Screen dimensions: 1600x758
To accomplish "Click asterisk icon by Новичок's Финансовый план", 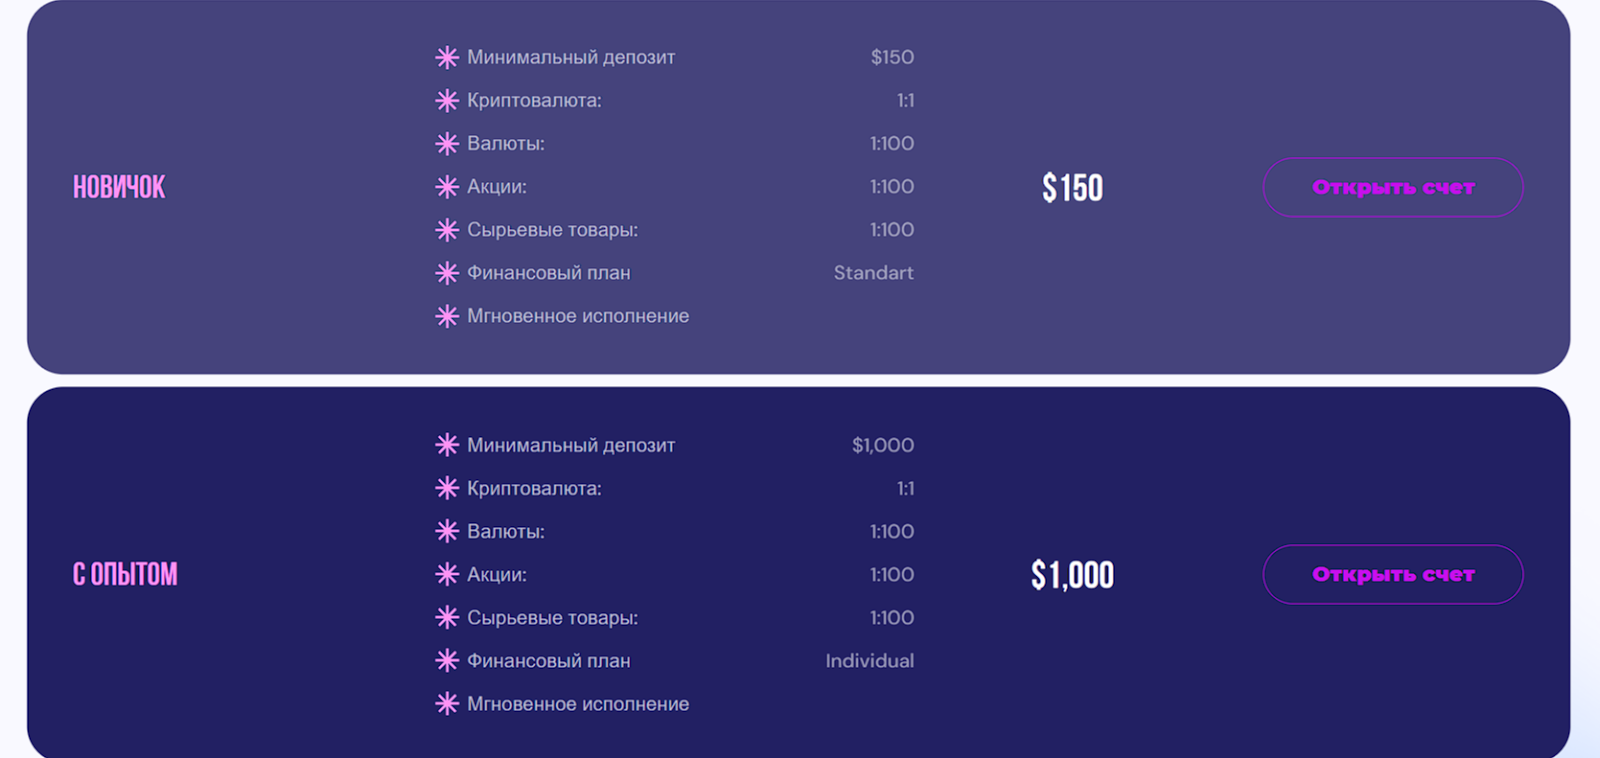I will [447, 273].
